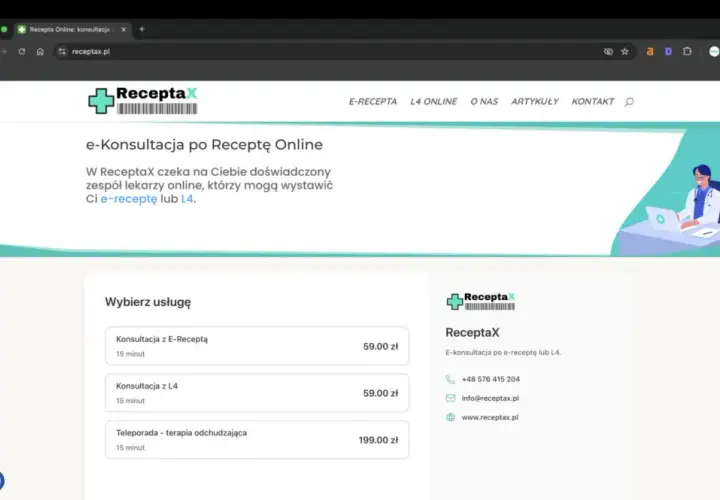Open the accessibility widget at left edge

click(1, 481)
